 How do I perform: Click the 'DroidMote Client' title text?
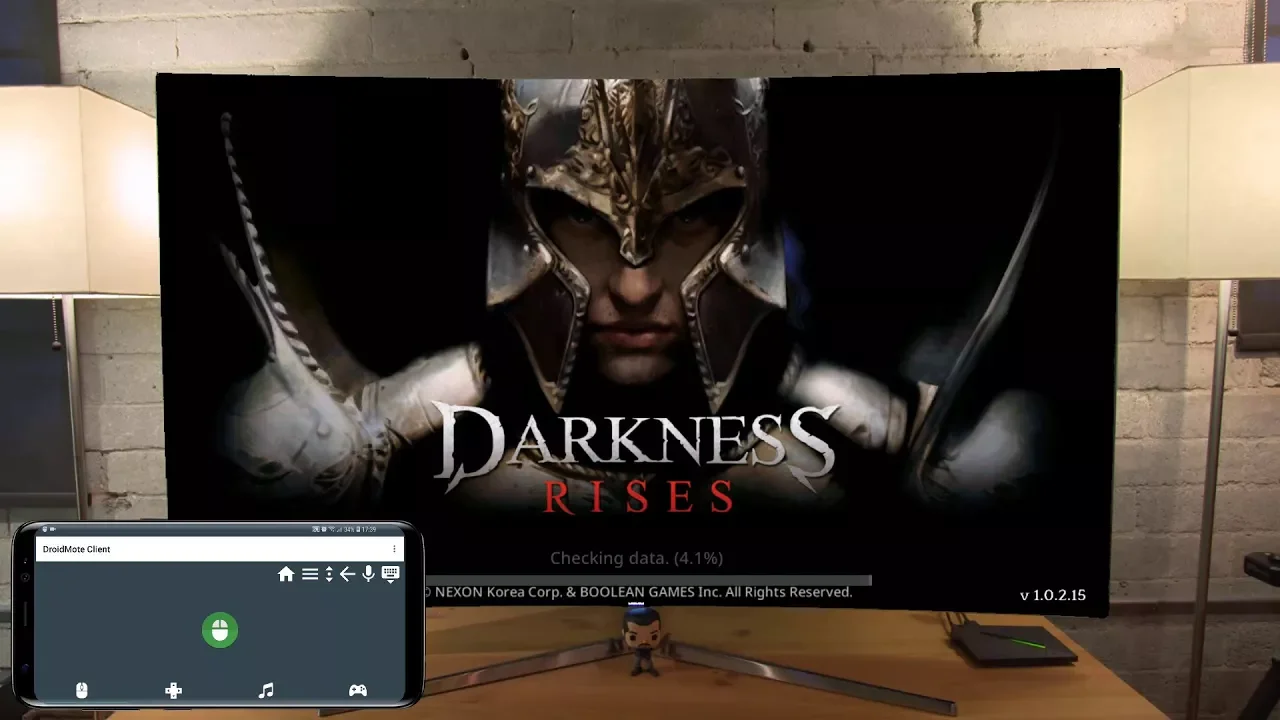tap(77, 549)
